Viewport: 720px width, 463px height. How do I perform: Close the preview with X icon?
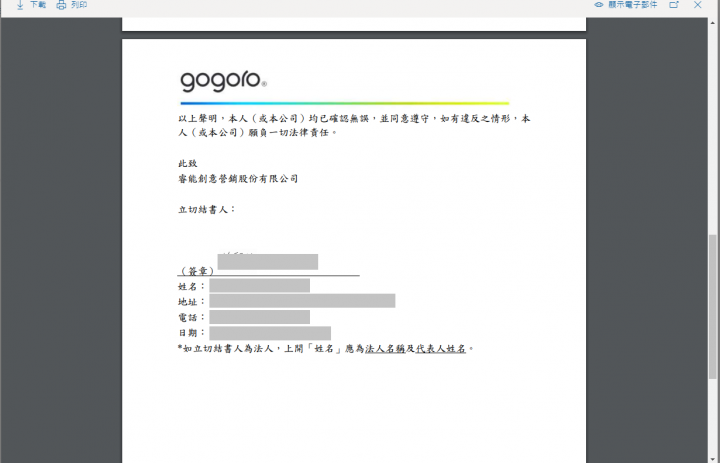pyautogui.click(x=698, y=5)
